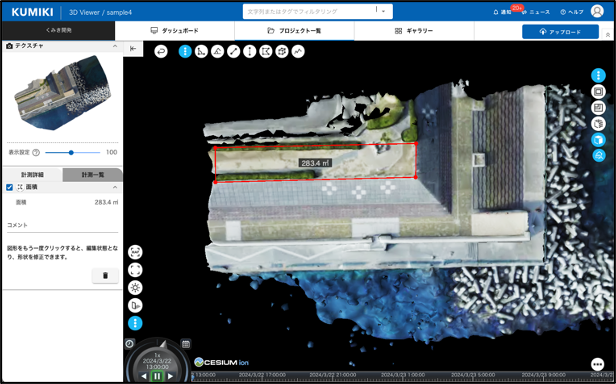Screen dimensions: 616x384
Task: Open the cross-section profile graph tool
Action: tap(298, 51)
